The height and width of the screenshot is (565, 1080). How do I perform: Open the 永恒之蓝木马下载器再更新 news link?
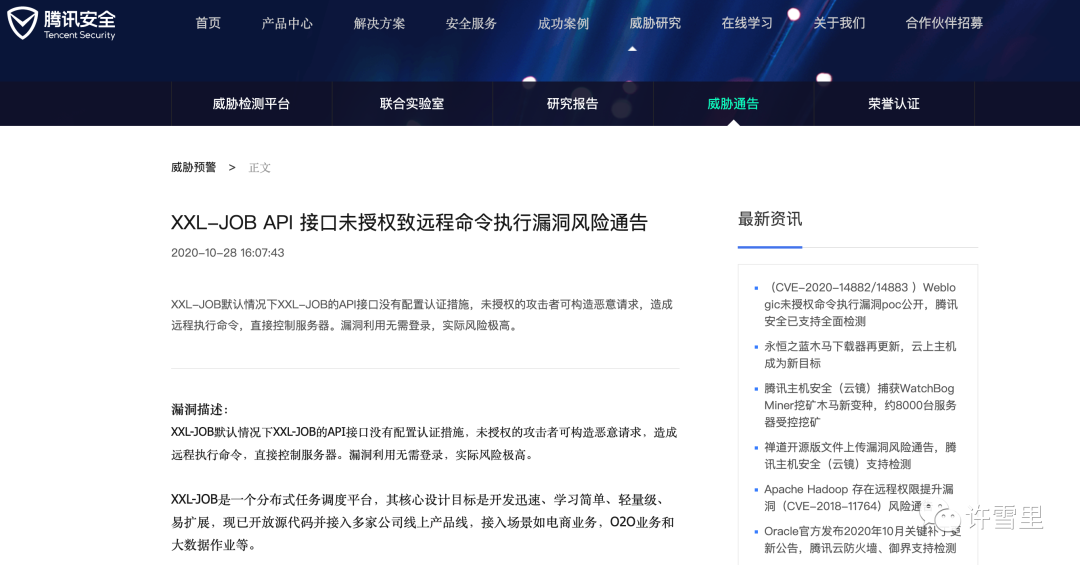860,354
